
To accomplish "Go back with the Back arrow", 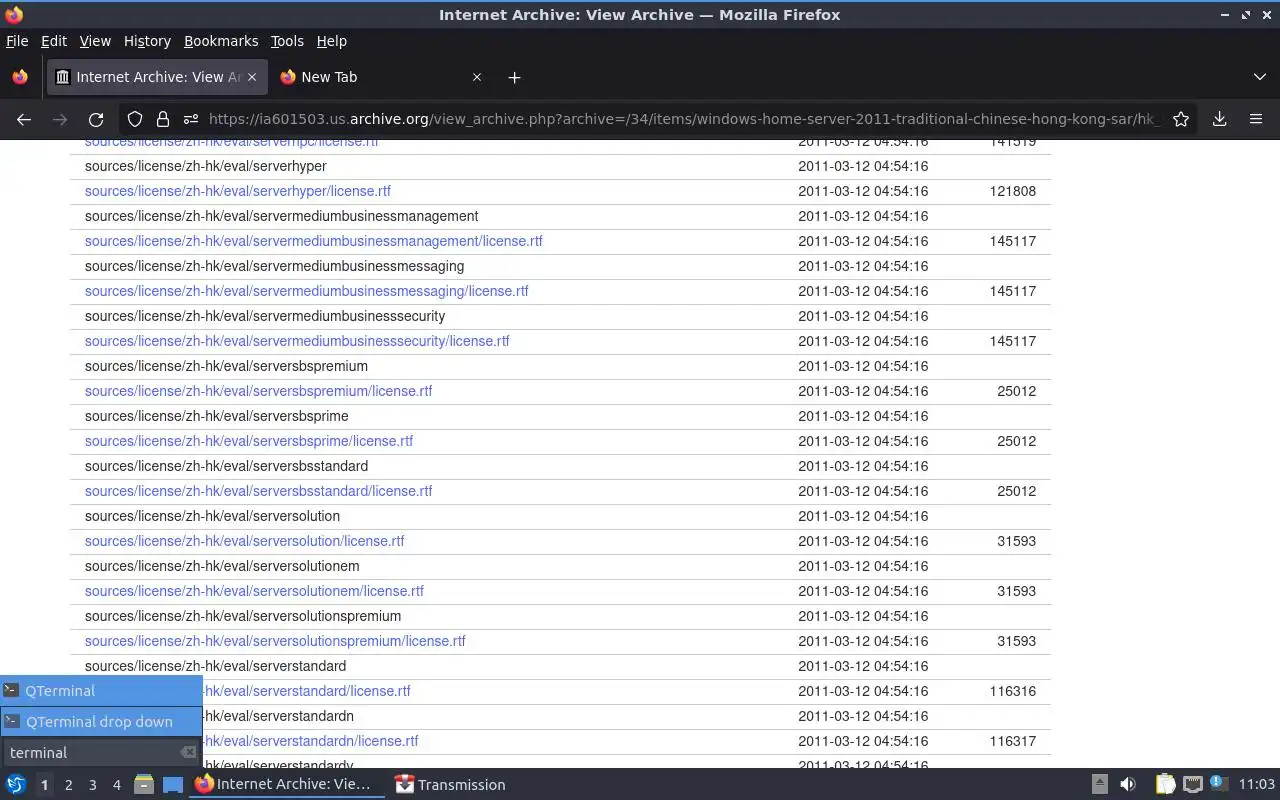I will point(24,119).
